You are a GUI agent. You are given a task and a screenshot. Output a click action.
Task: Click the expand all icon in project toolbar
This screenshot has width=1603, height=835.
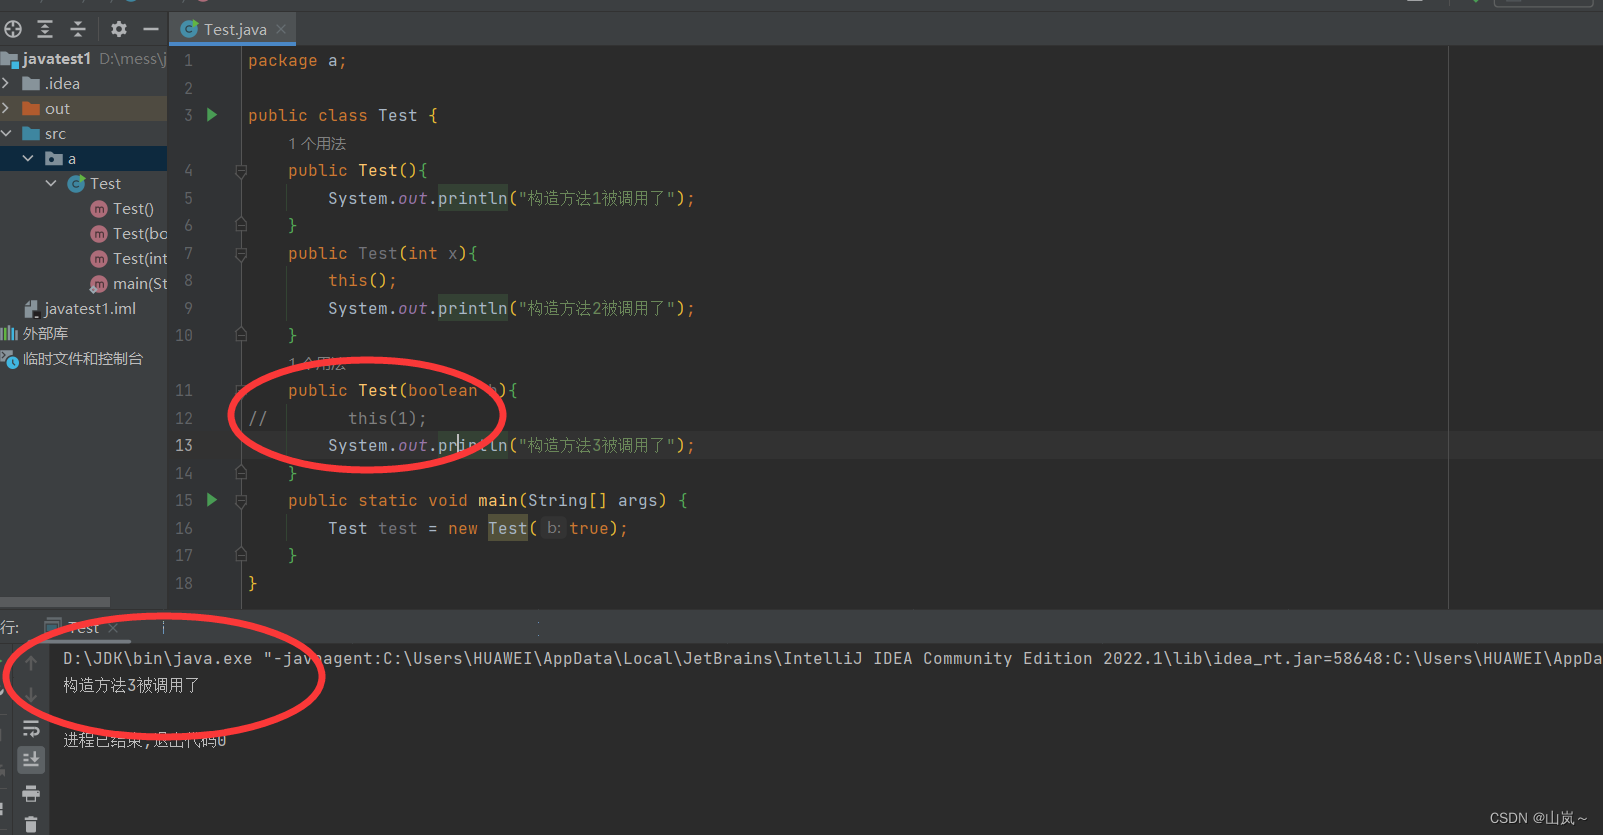(45, 29)
